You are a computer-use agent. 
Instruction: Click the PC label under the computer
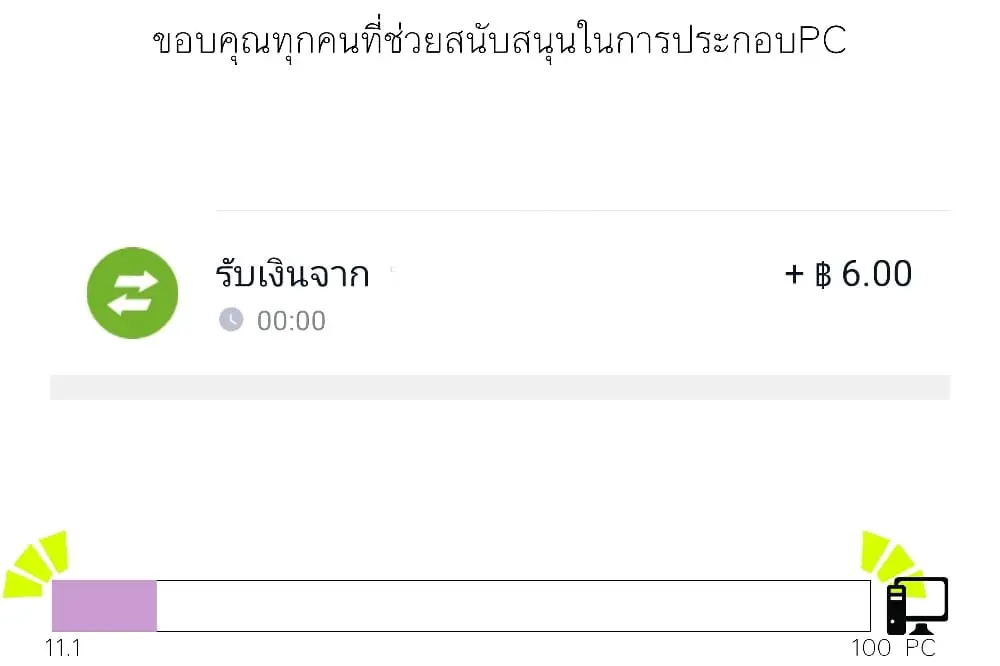[x=921, y=648]
